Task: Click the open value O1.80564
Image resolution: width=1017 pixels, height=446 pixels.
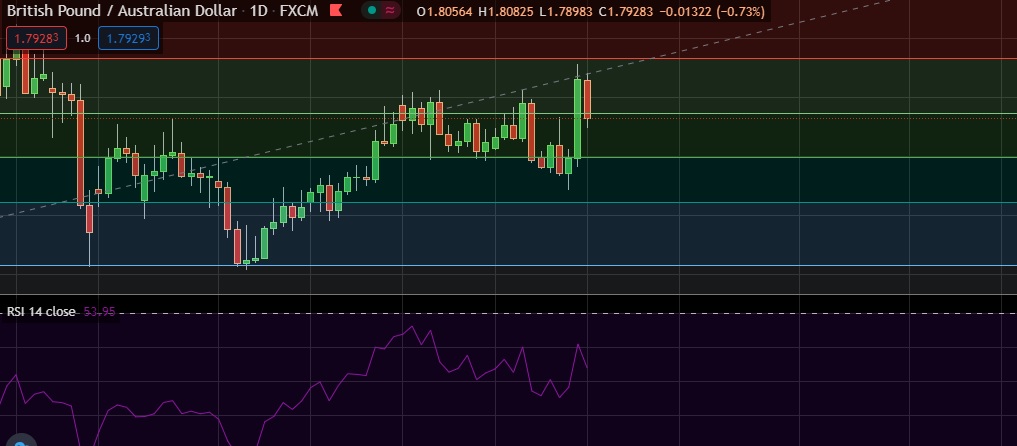Action: 446,12
